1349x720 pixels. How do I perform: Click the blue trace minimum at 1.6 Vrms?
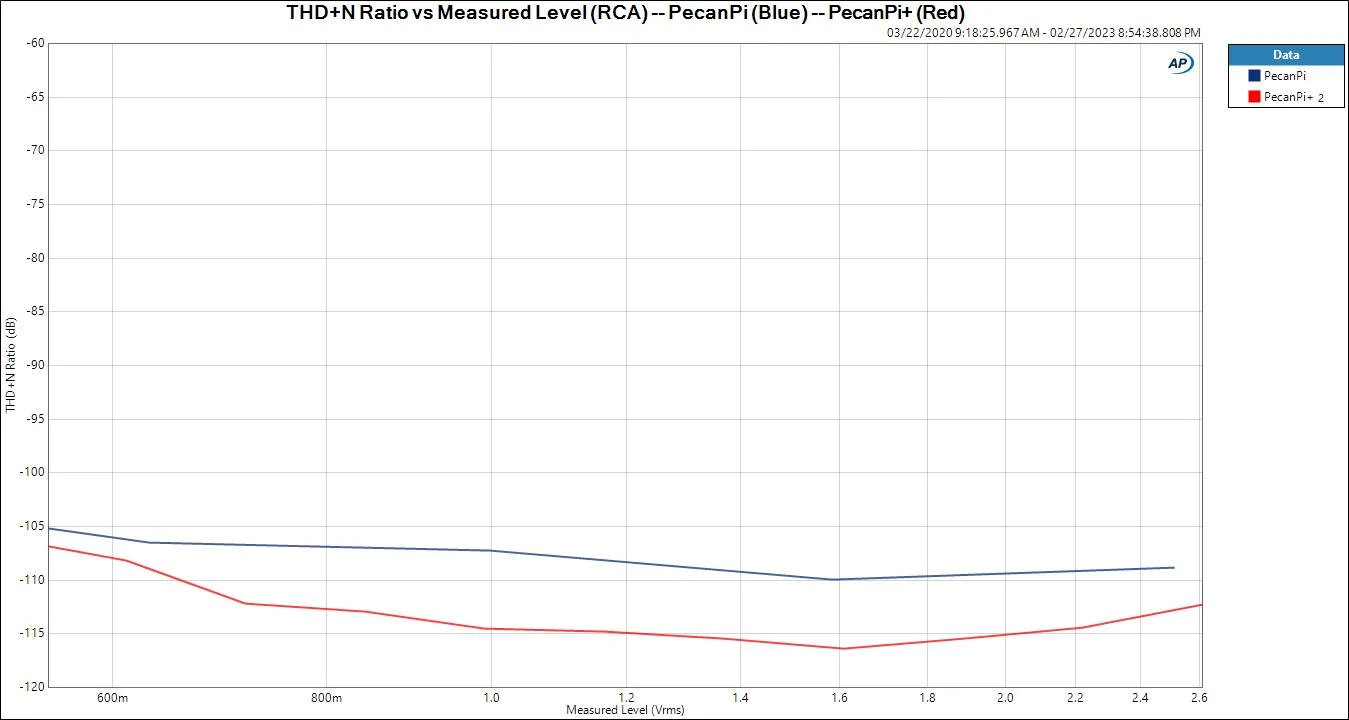[x=835, y=579]
